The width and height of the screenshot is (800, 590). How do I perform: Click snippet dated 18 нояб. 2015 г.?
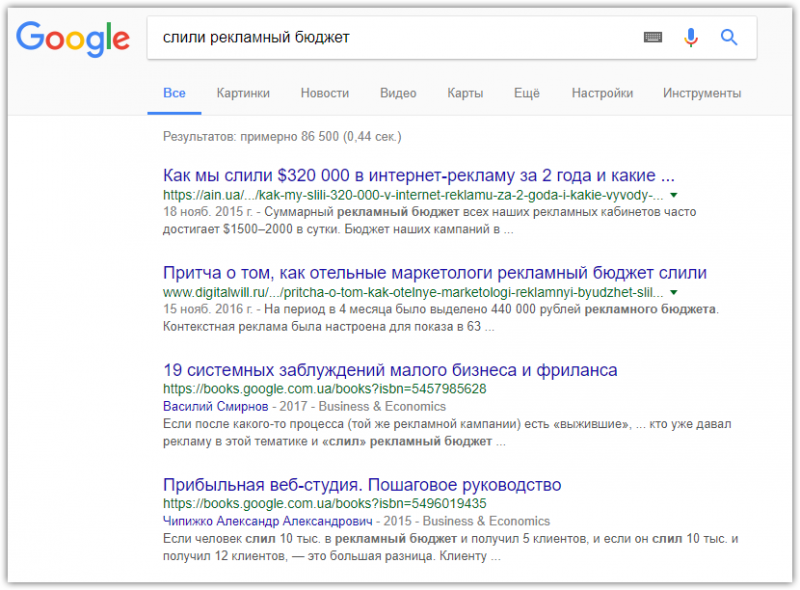tap(430, 220)
